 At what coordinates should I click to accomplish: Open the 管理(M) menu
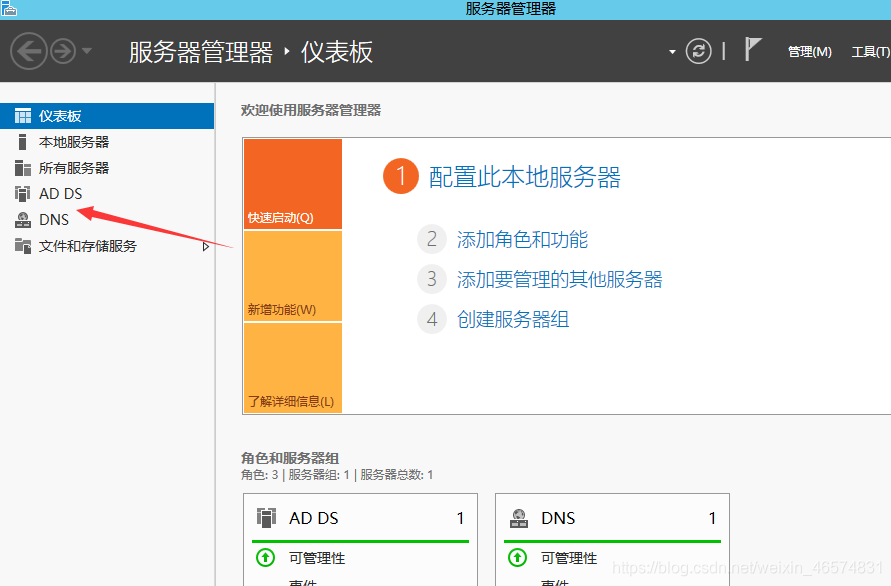[x=810, y=52]
